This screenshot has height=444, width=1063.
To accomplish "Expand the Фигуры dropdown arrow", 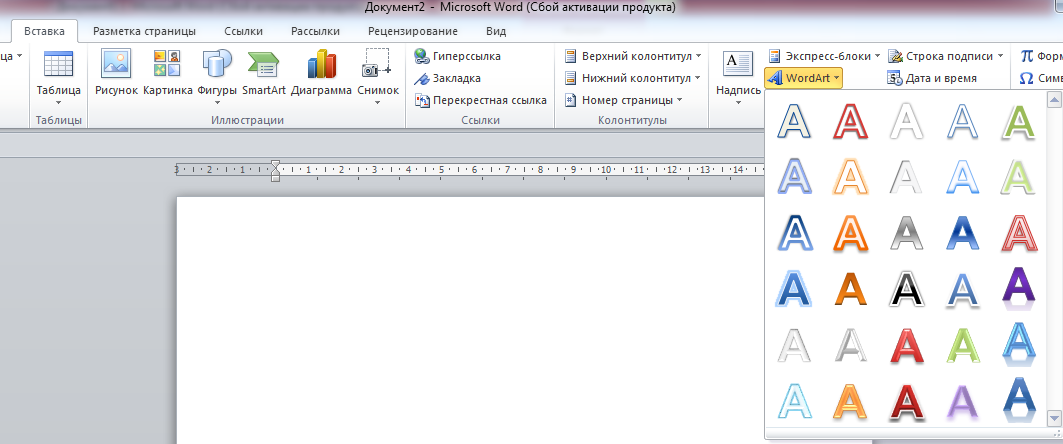I will pos(217,103).
